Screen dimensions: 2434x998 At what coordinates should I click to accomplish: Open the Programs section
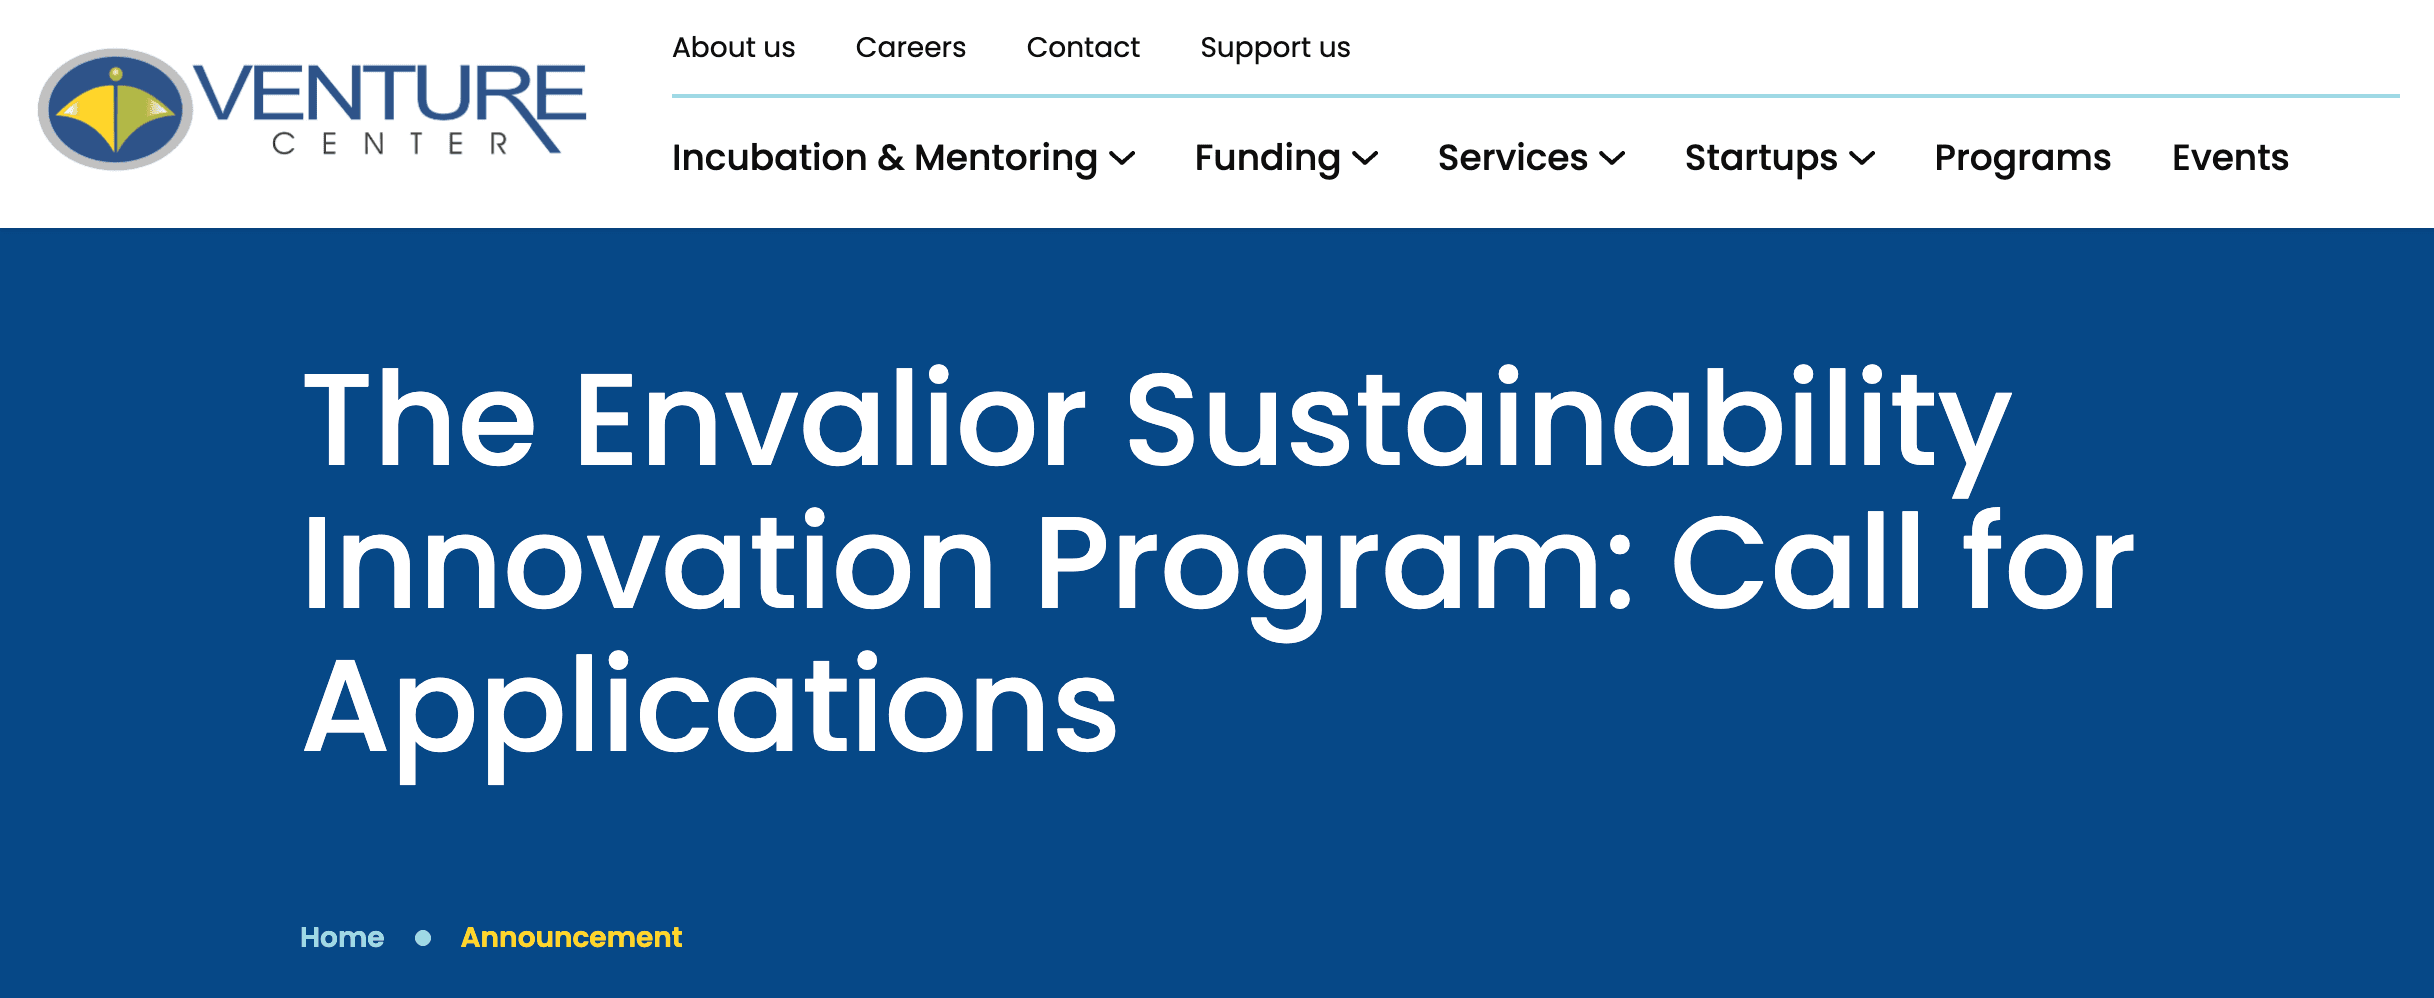tap(2021, 157)
